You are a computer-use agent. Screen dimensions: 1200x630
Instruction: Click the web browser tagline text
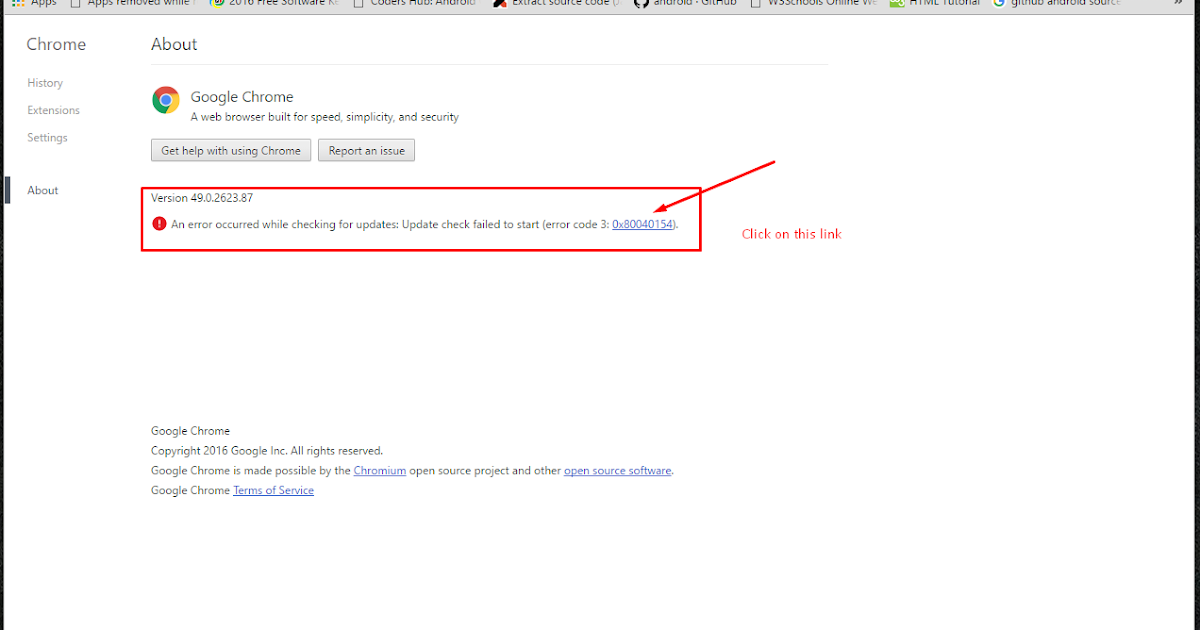coord(325,117)
